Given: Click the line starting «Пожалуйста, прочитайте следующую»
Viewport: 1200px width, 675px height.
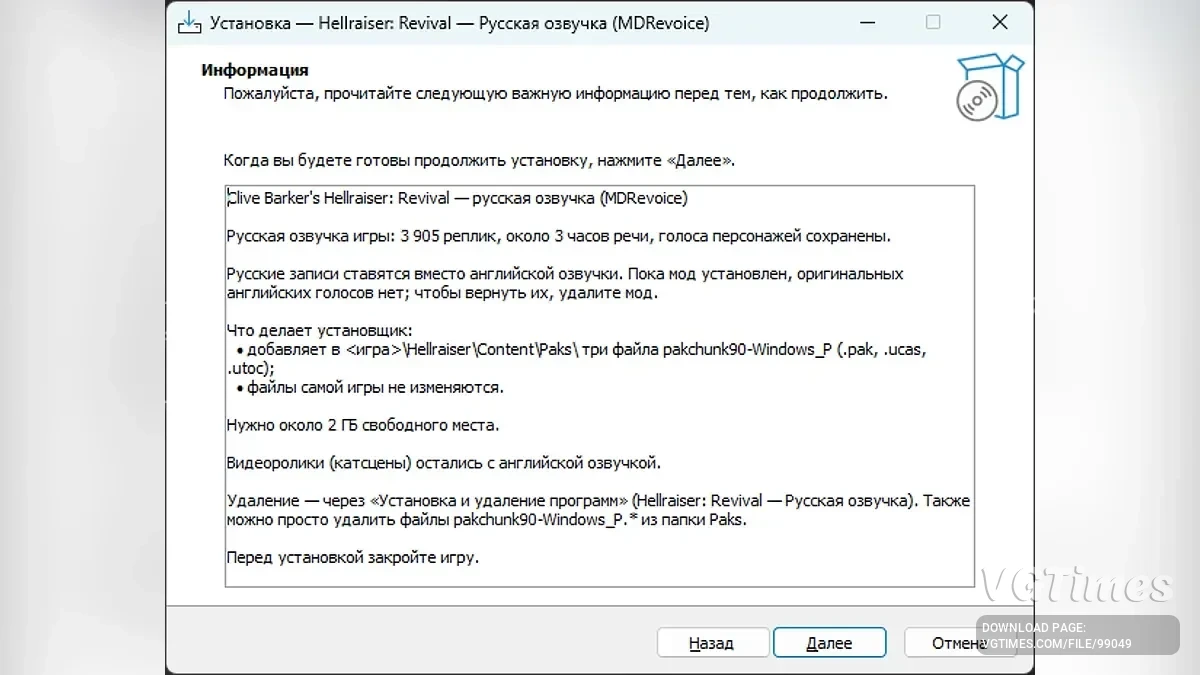Looking at the screenshot, I should click(x=556, y=95).
